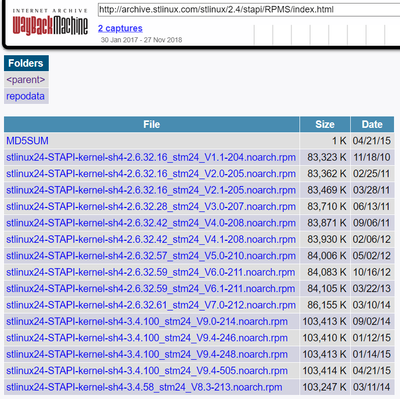Select the 103,414 K size cell
Image resolution: width=400 pixels, height=399 pixels.
coord(325,371)
